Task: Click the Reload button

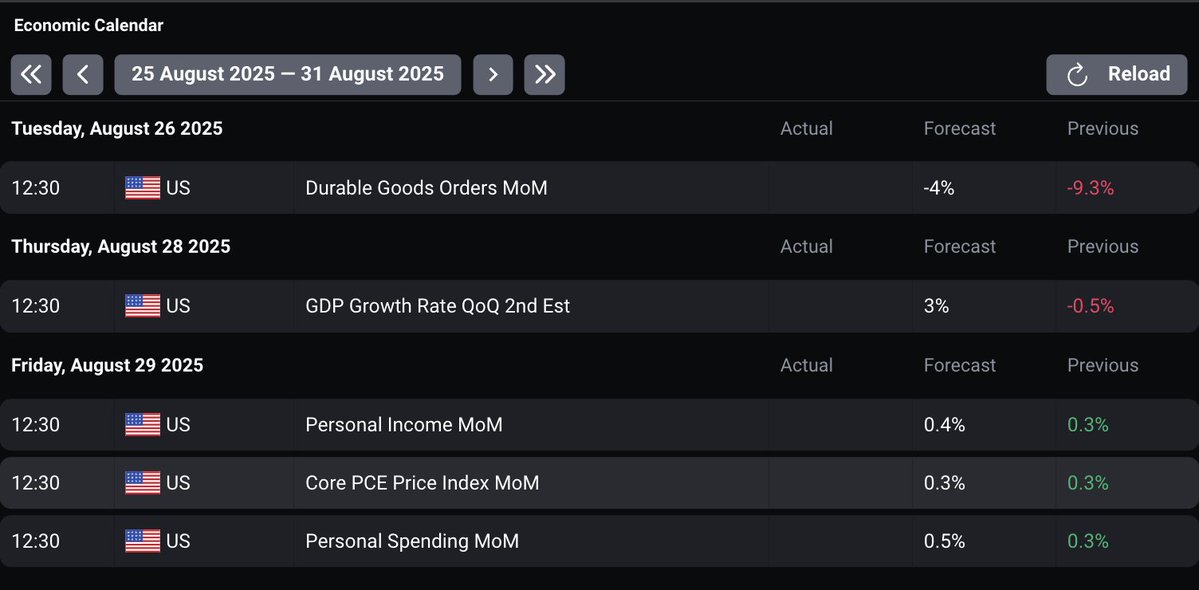Action: [1116, 74]
